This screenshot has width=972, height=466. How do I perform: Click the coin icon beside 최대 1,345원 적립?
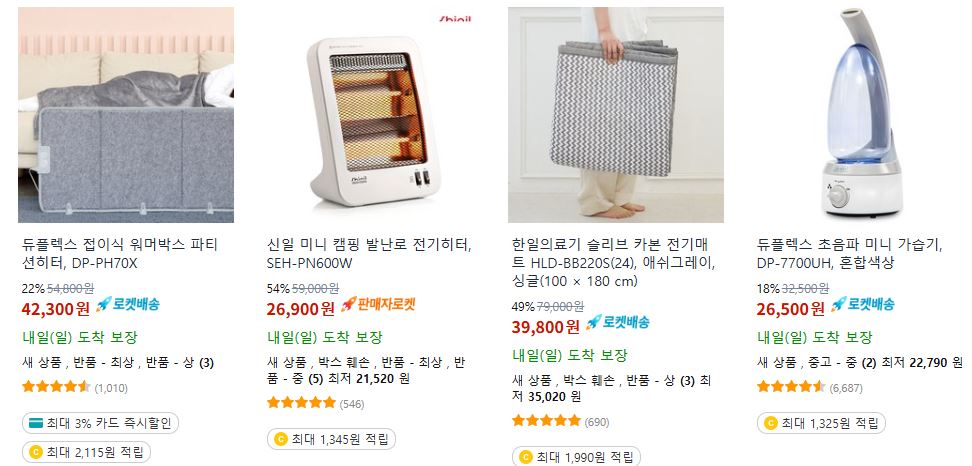tap(281, 439)
